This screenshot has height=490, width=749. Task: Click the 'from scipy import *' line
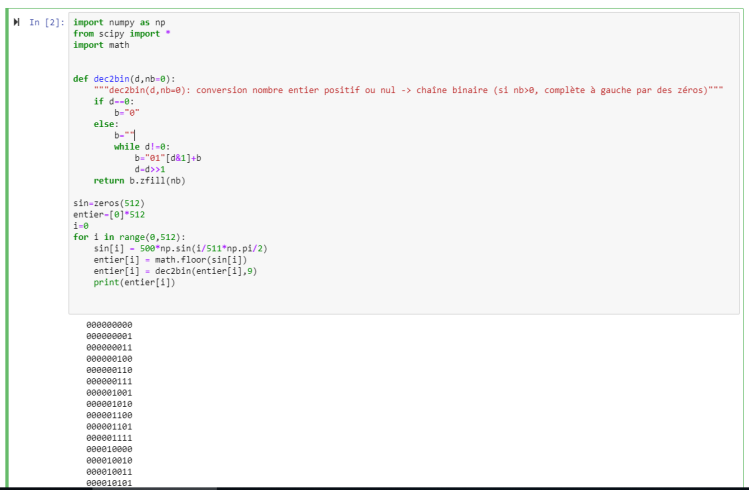[x=122, y=33]
